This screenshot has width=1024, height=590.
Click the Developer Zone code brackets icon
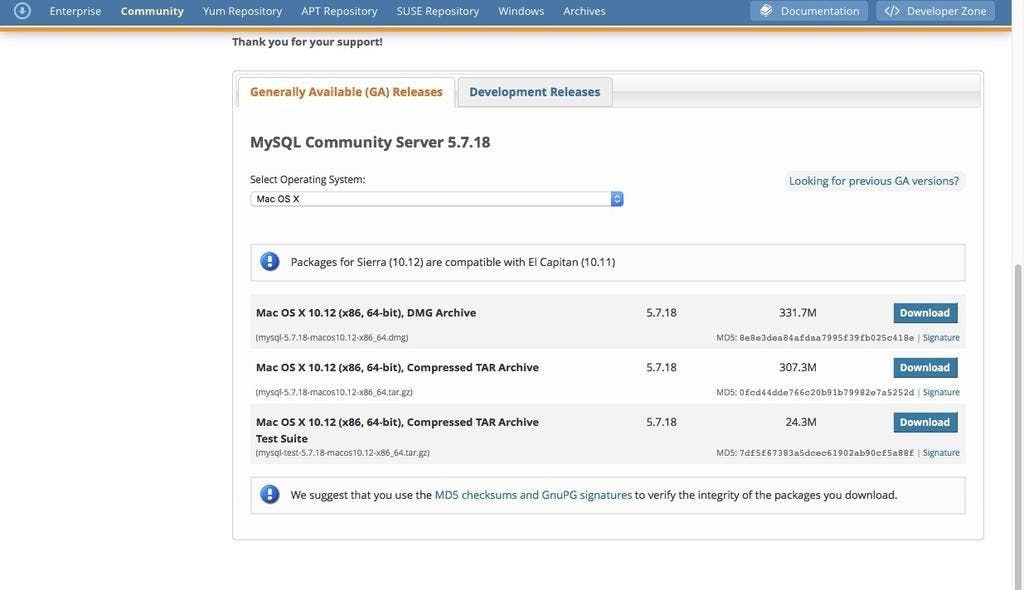coord(892,11)
